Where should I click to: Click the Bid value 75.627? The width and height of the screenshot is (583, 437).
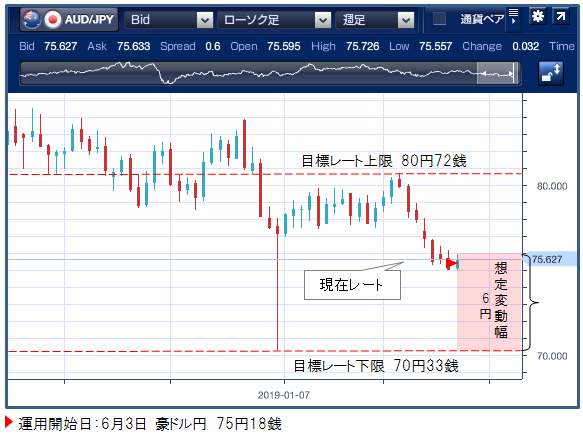(61, 46)
